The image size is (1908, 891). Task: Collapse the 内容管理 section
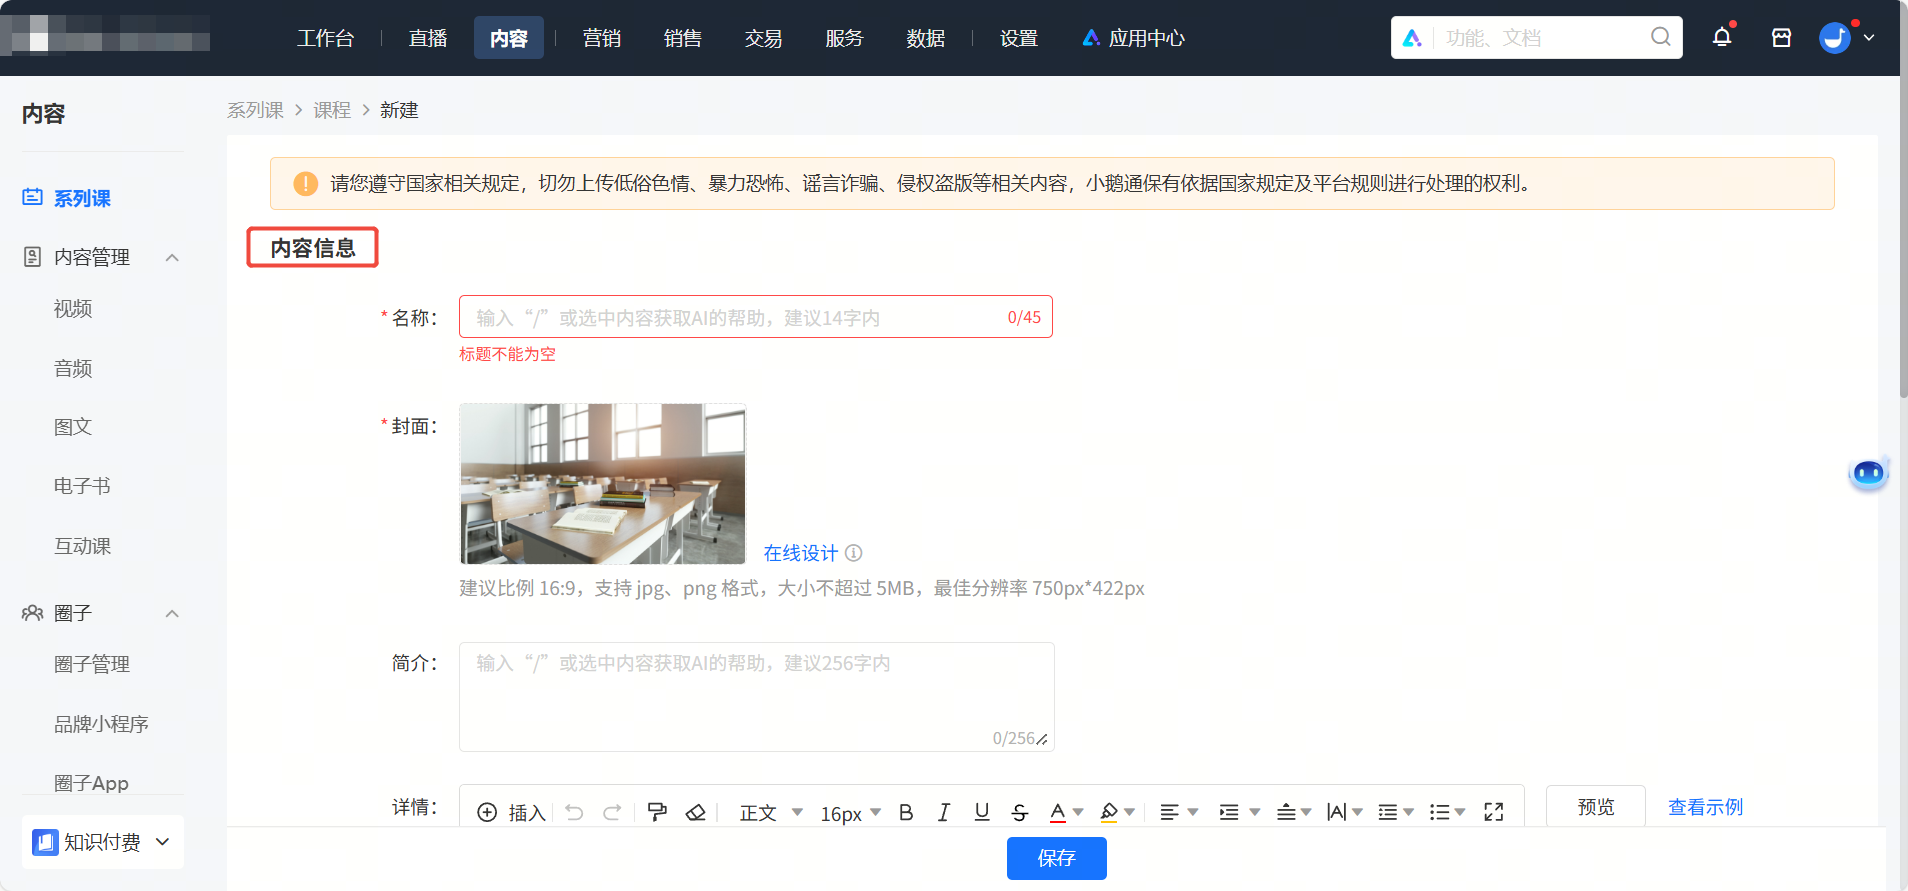(x=172, y=258)
